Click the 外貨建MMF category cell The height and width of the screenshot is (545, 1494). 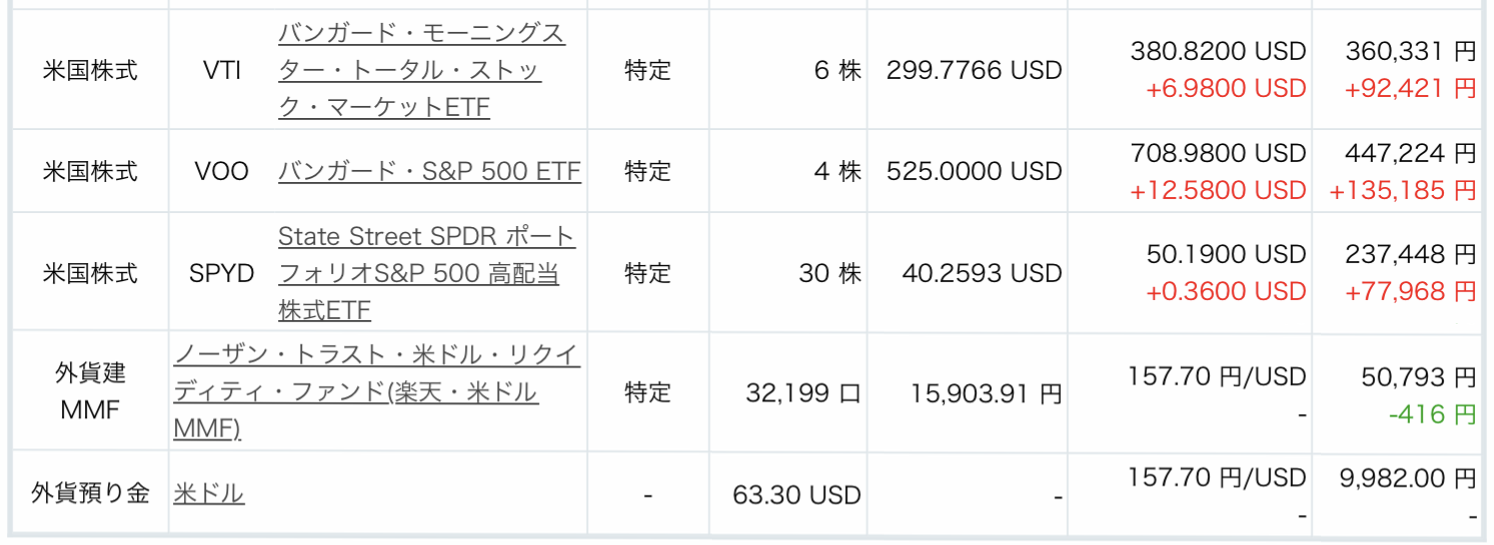coord(90,391)
